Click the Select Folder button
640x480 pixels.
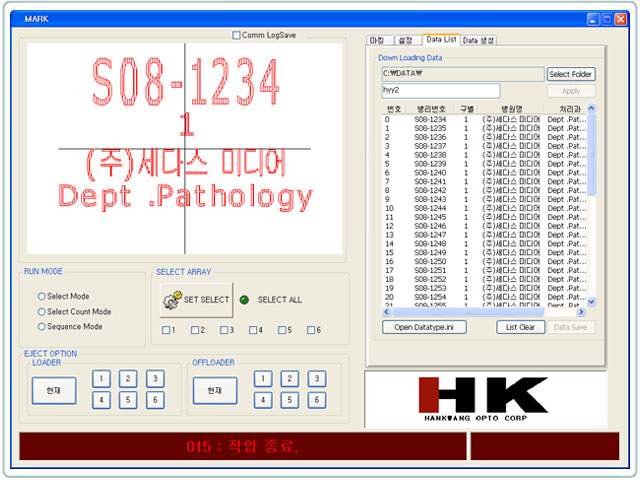[x=571, y=74]
